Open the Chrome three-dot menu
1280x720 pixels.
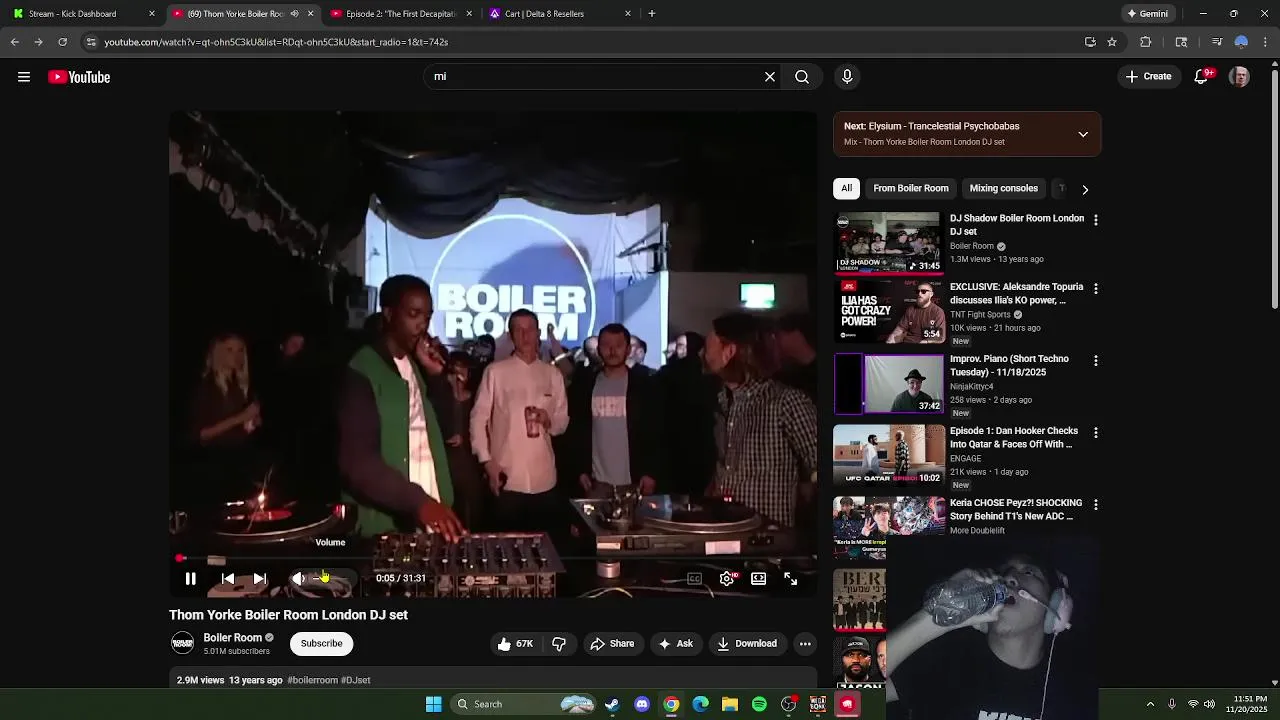click(x=1266, y=42)
